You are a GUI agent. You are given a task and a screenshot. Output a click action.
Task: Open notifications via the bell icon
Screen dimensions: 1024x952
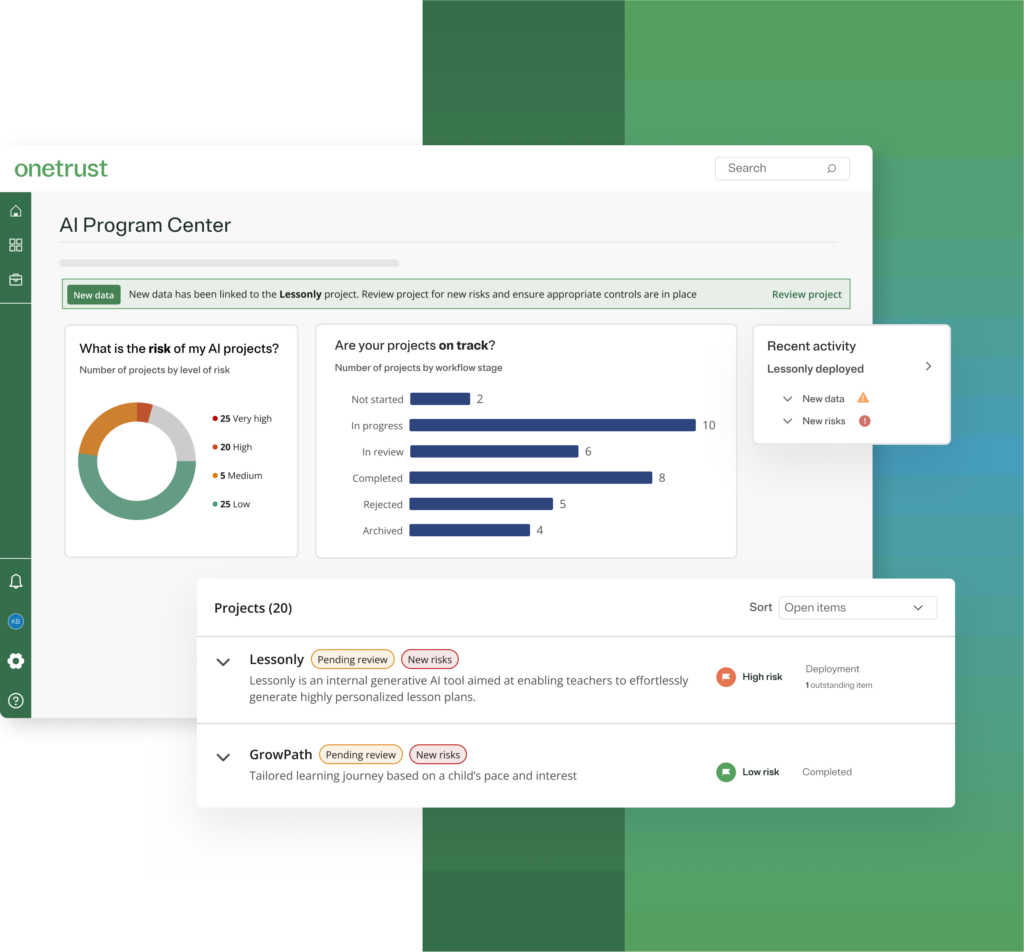pos(15,581)
